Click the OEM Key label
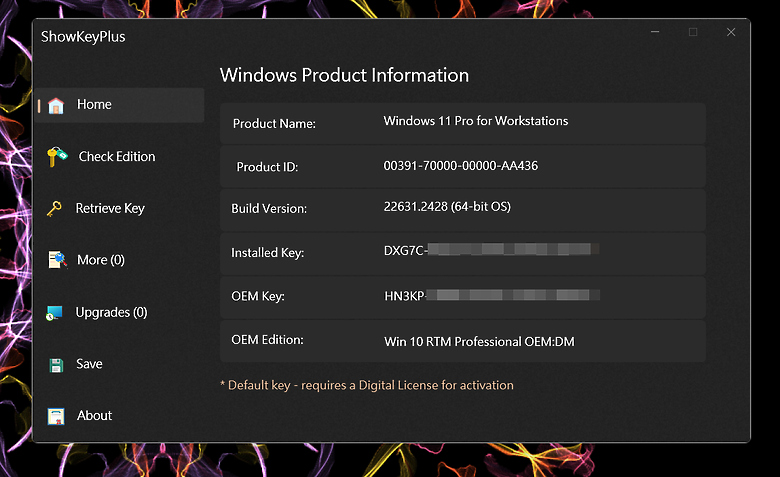Screen dimensions: 780x477 pyautogui.click(x=258, y=296)
